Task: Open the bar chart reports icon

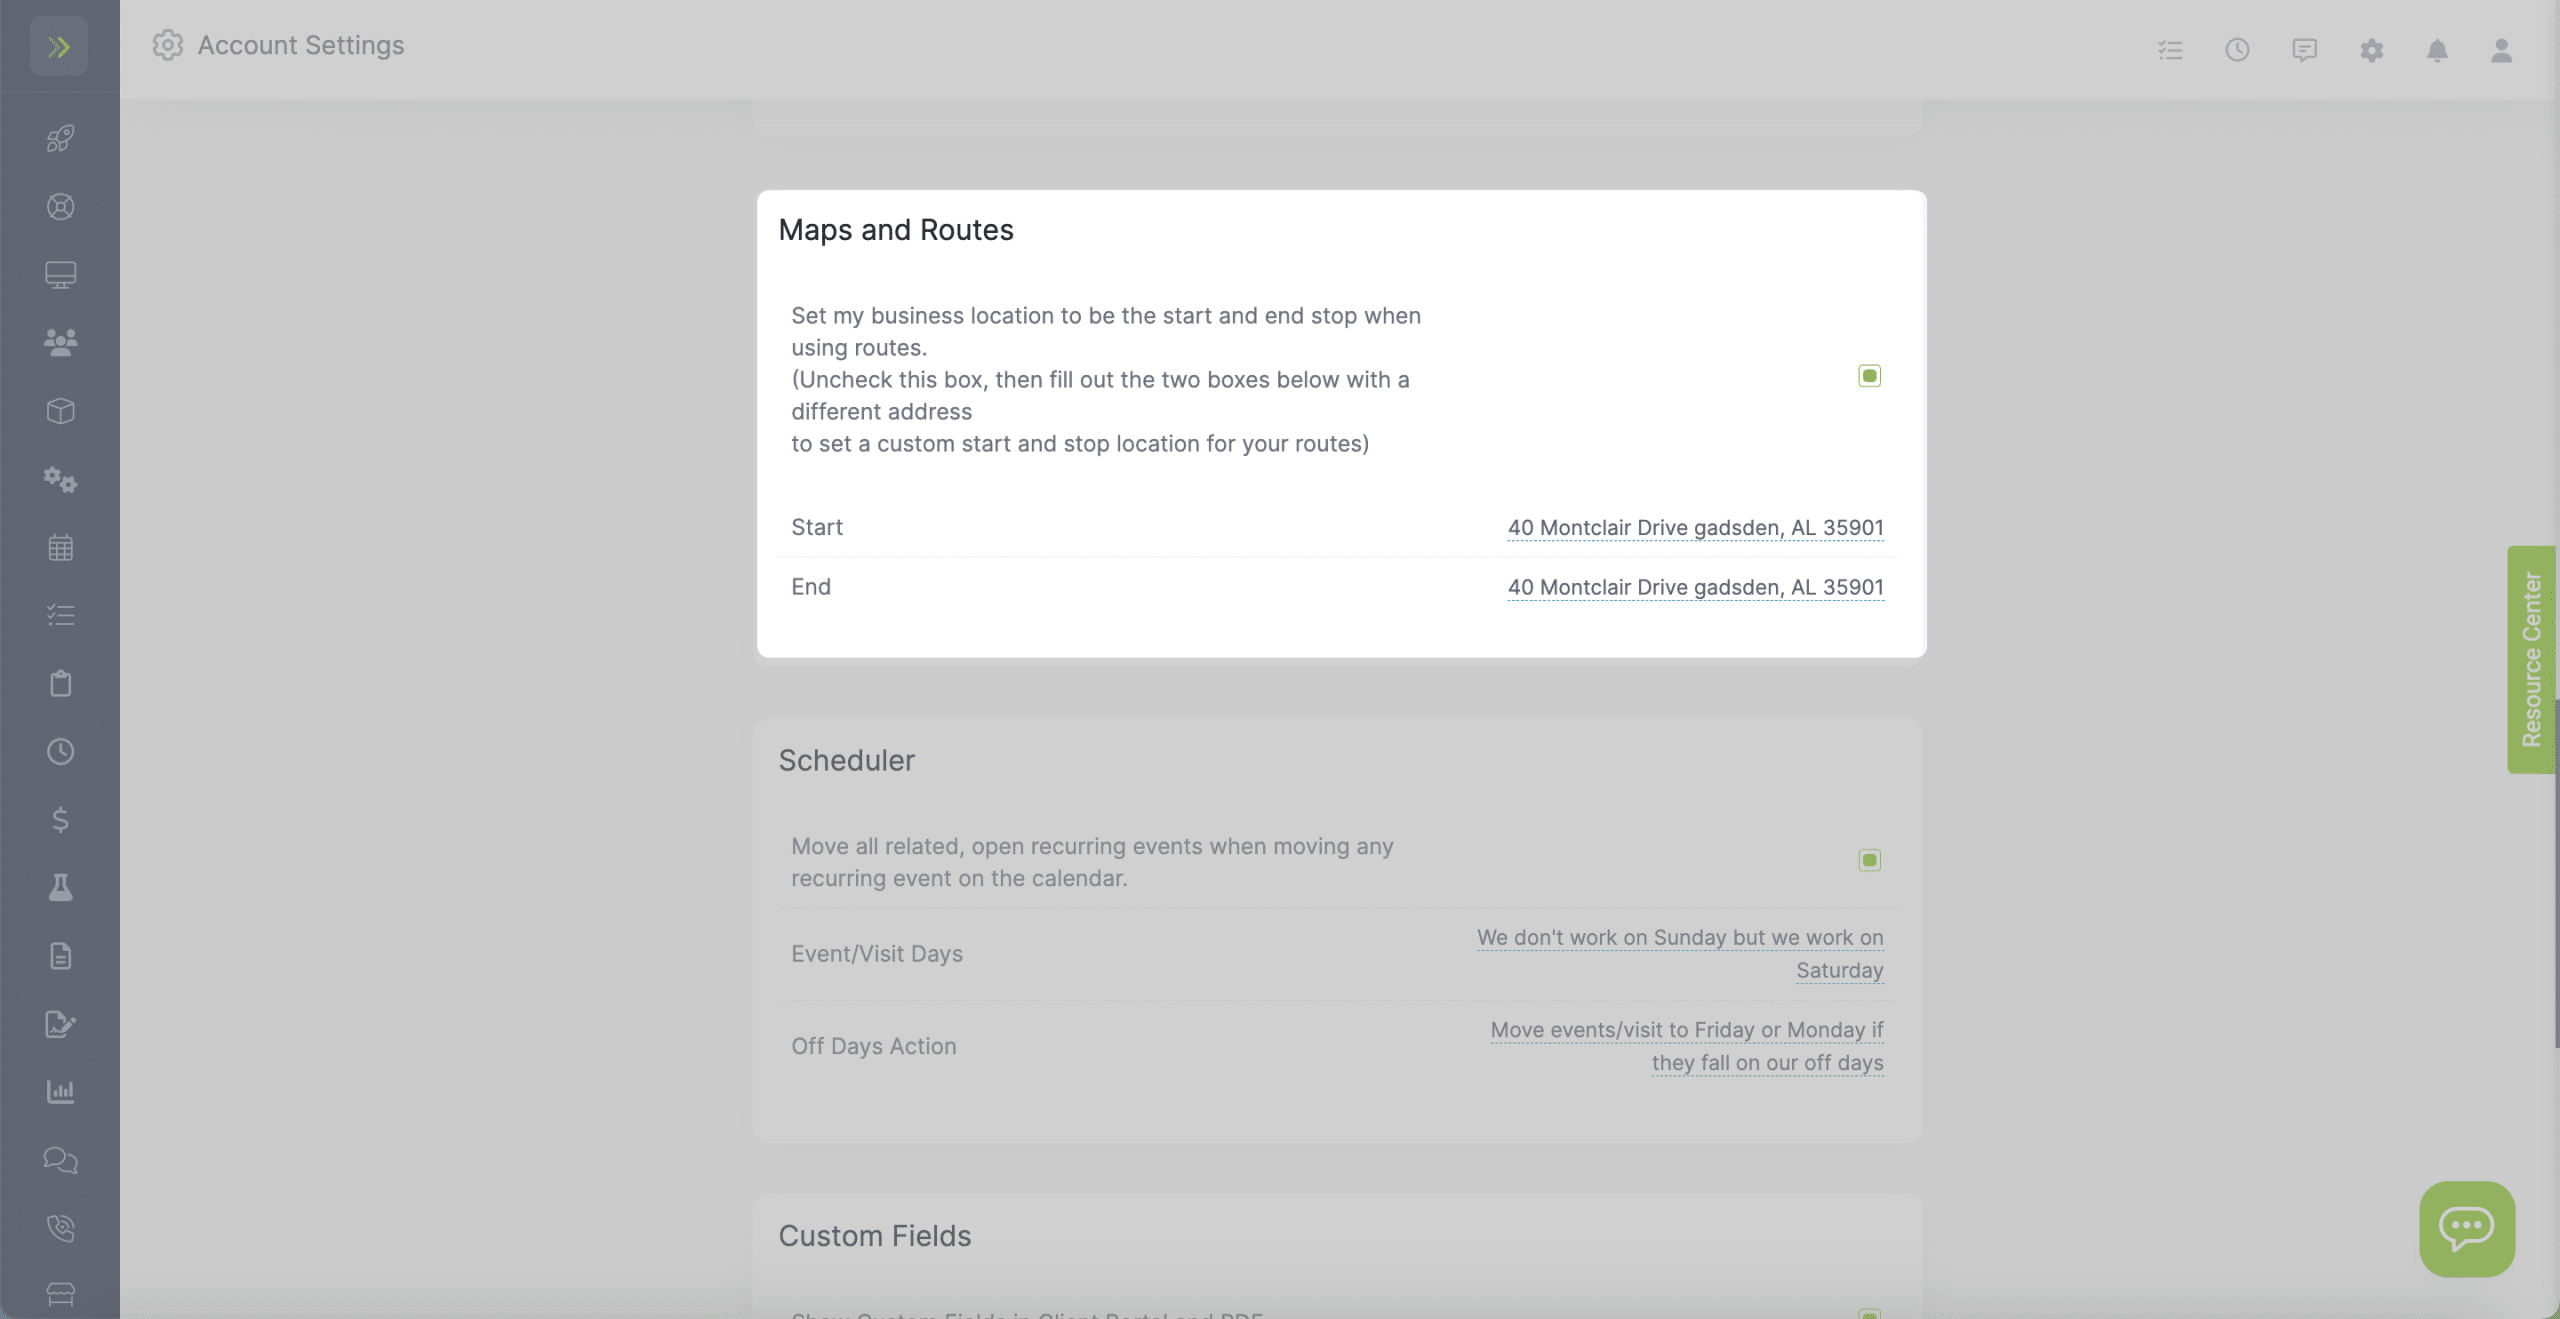Action: click(60, 1092)
